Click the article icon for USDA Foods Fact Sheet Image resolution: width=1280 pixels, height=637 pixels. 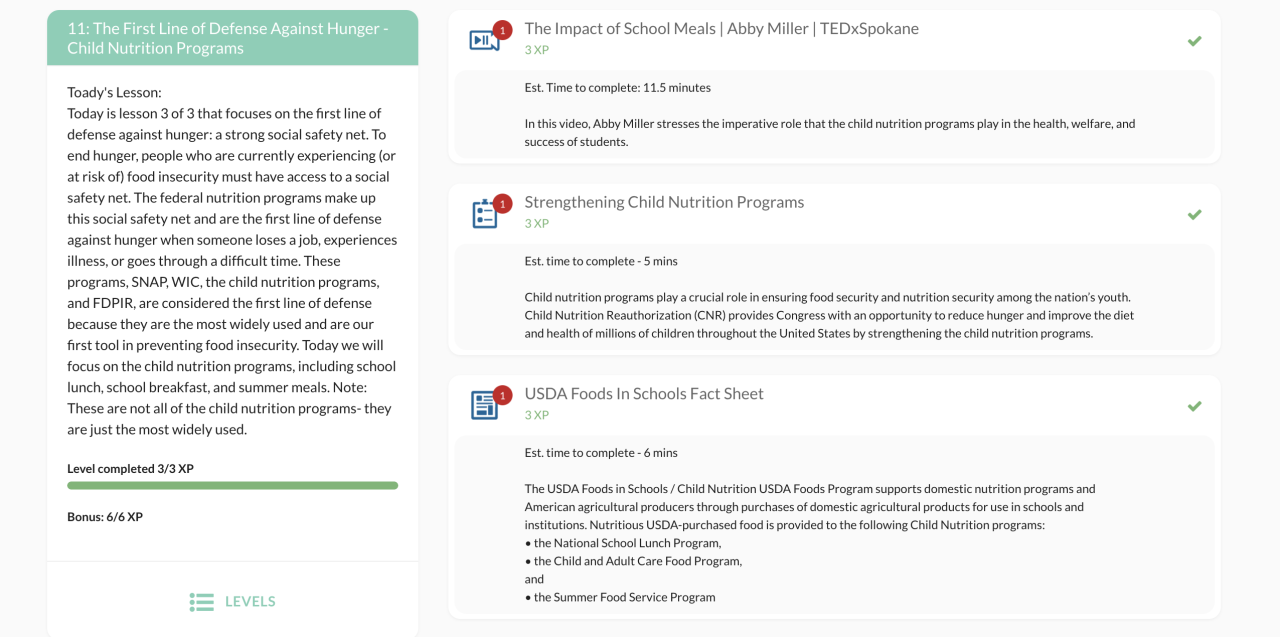point(483,406)
